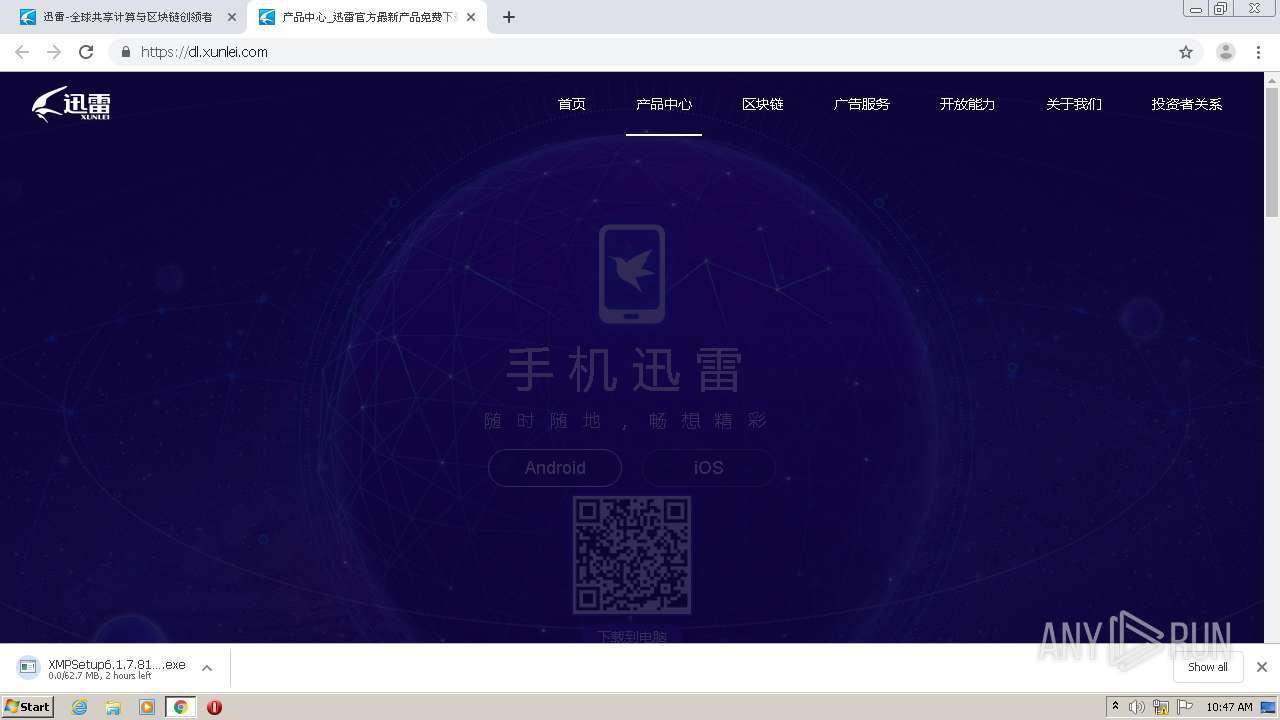Open 关于我们 navigation item
This screenshot has height=720, width=1280.
click(x=1074, y=104)
